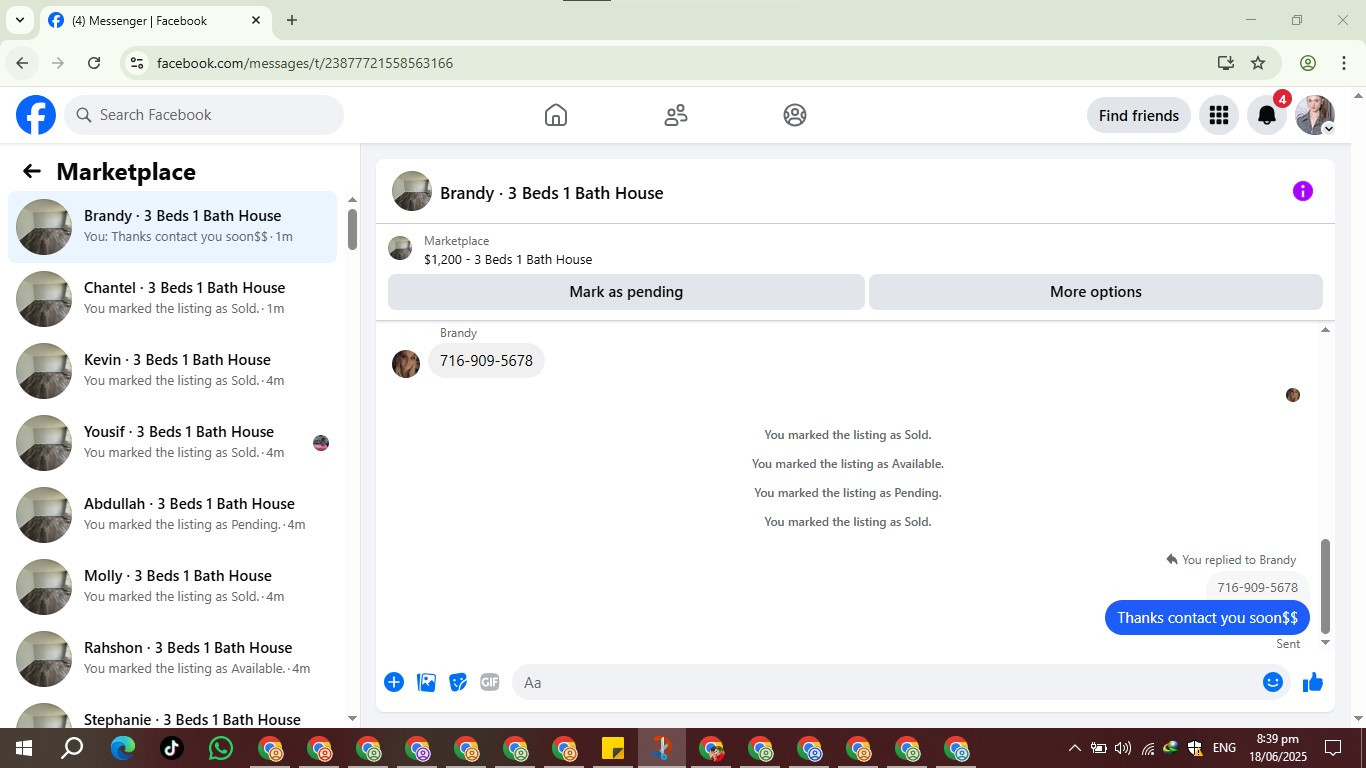
Task: Go back using the Marketplace arrow
Action: 32,171
